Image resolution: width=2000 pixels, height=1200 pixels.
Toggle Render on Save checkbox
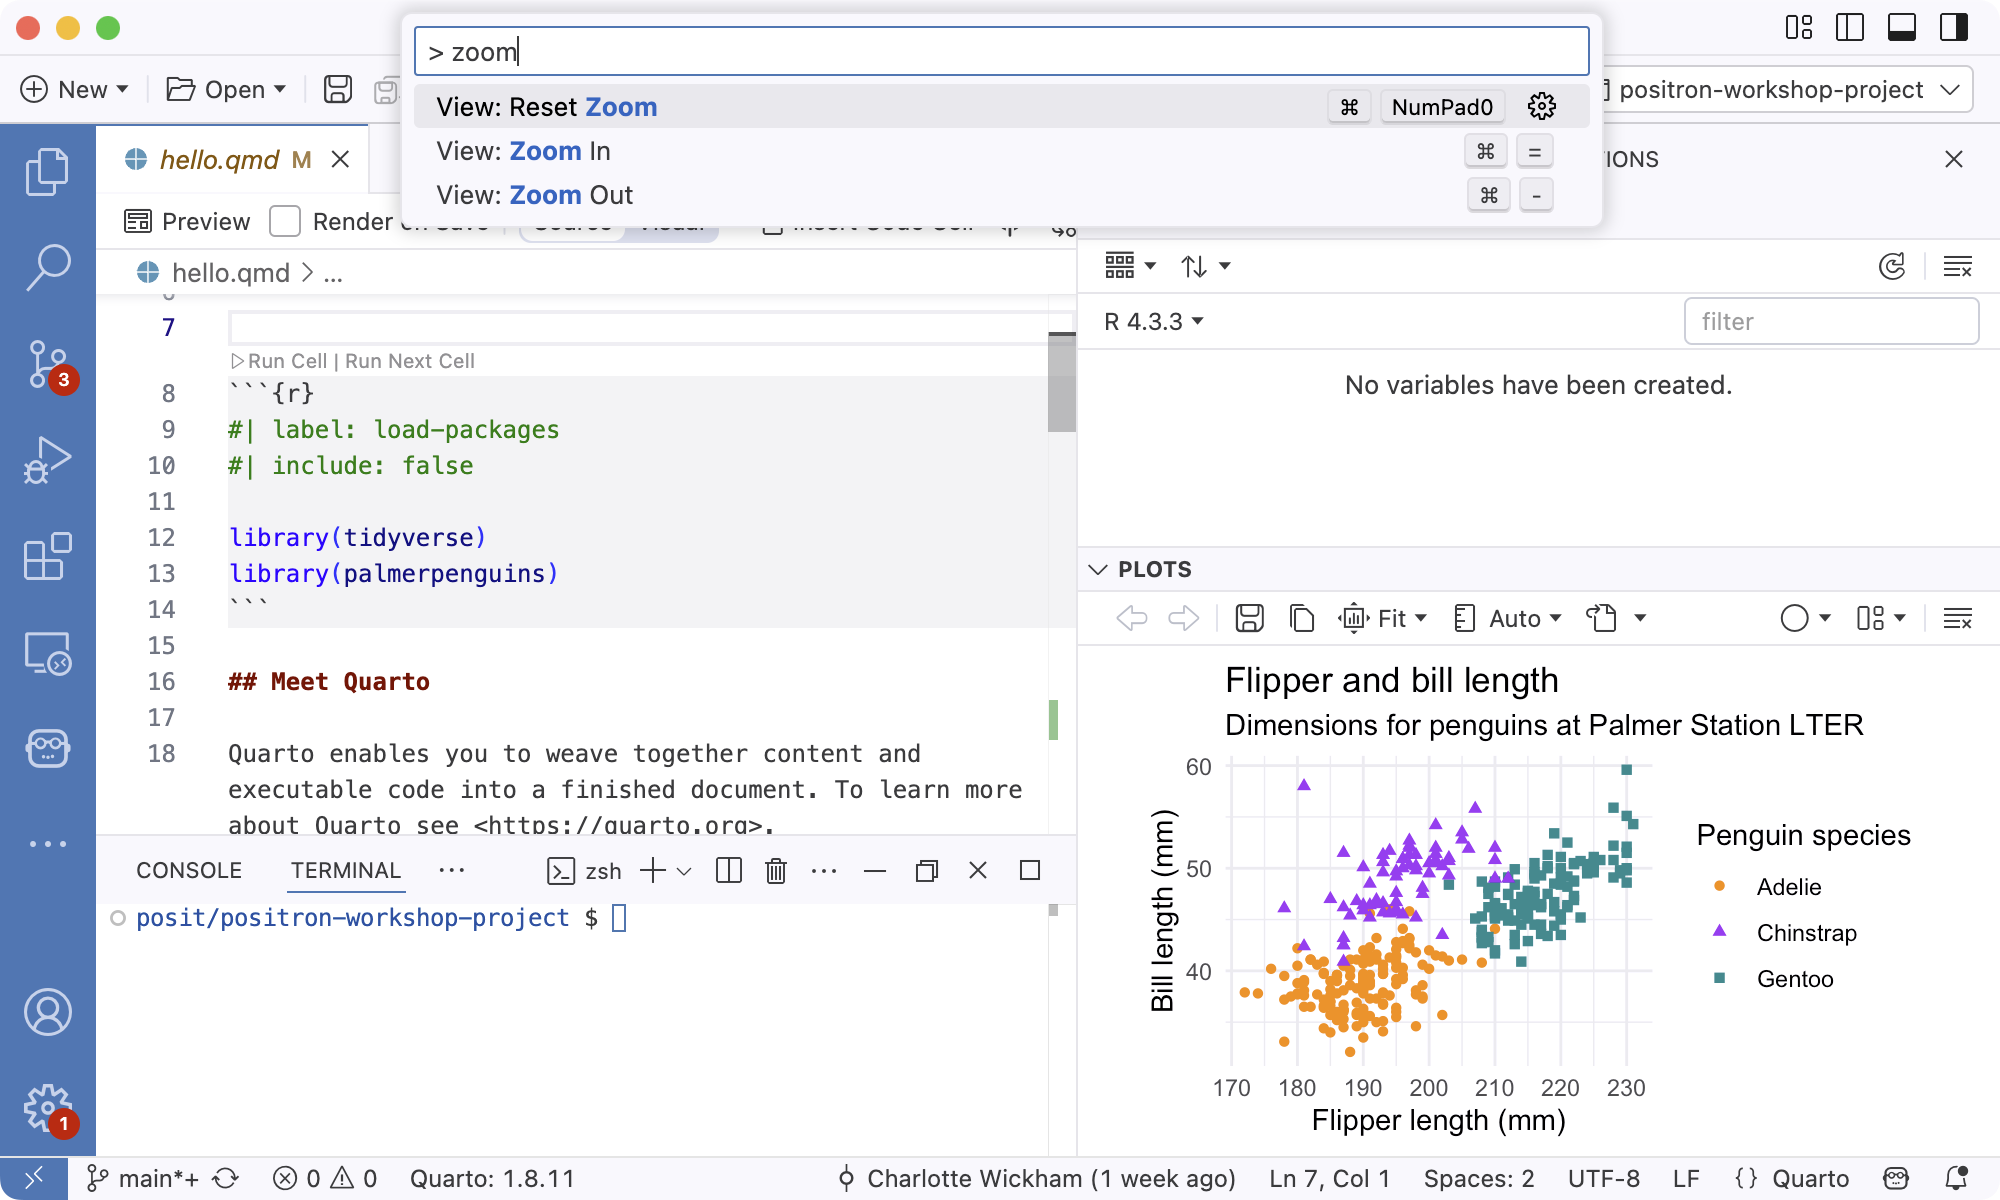(285, 221)
